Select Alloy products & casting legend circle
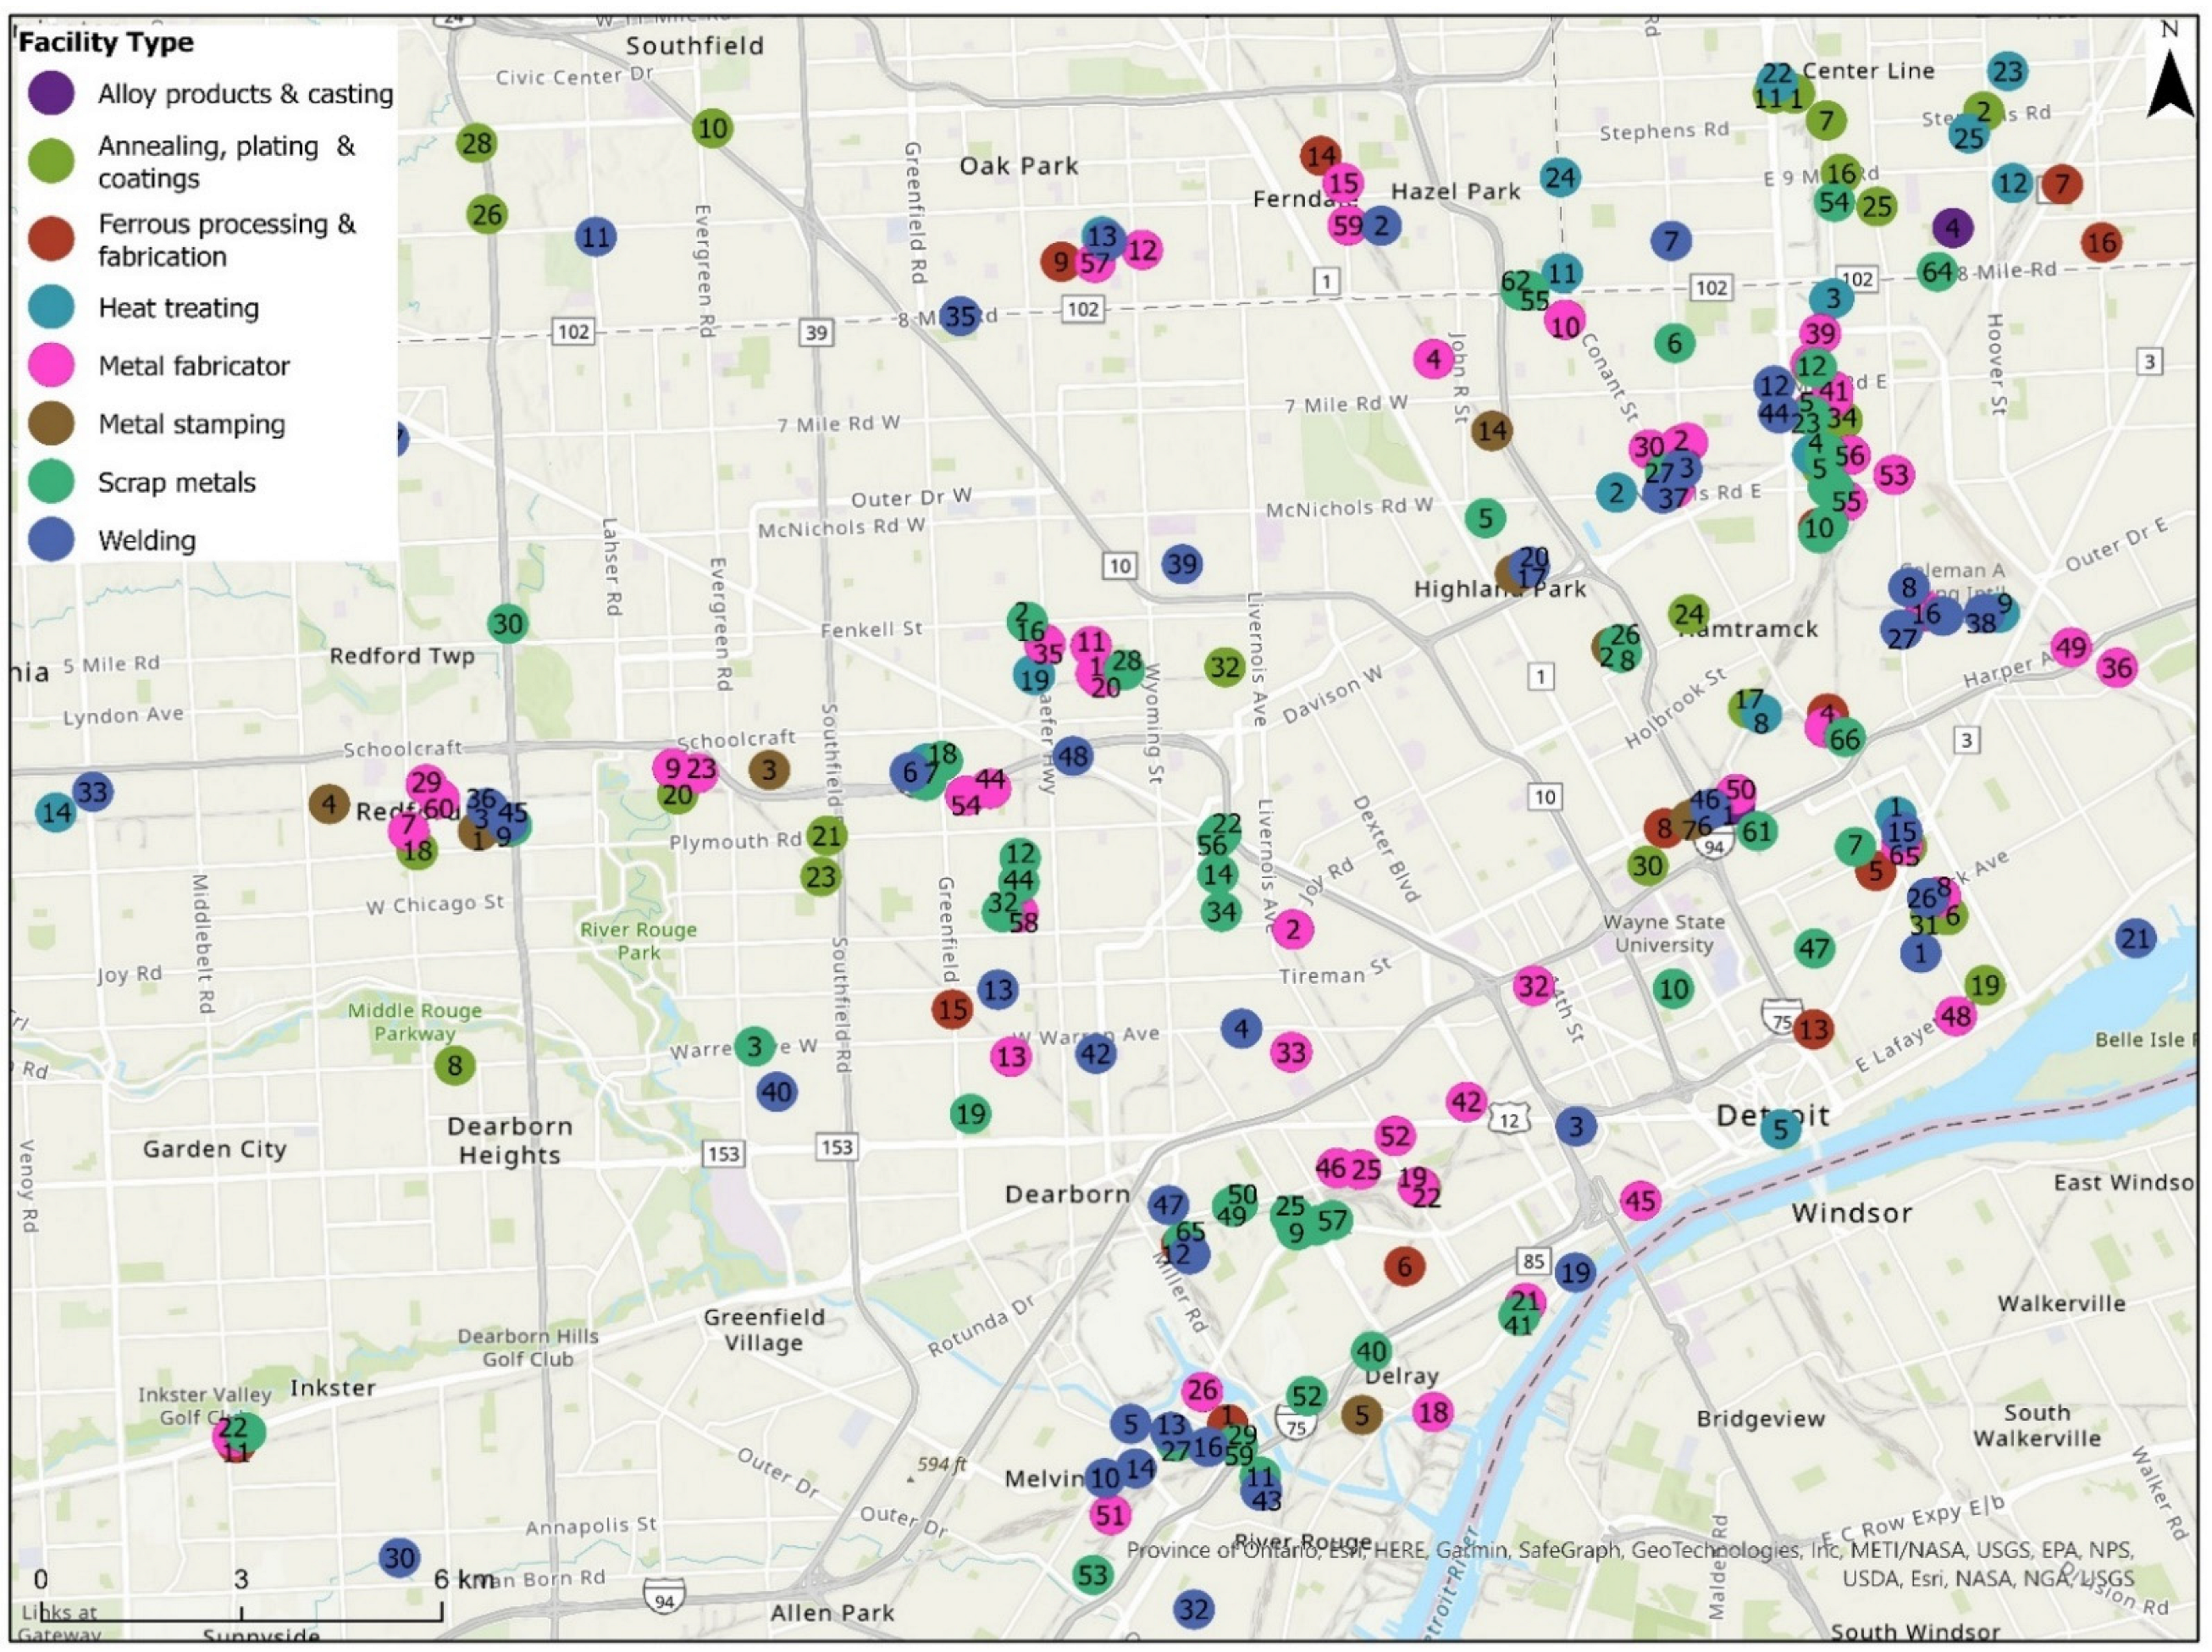This screenshot has width=2212, height=1652. pos(51,93)
